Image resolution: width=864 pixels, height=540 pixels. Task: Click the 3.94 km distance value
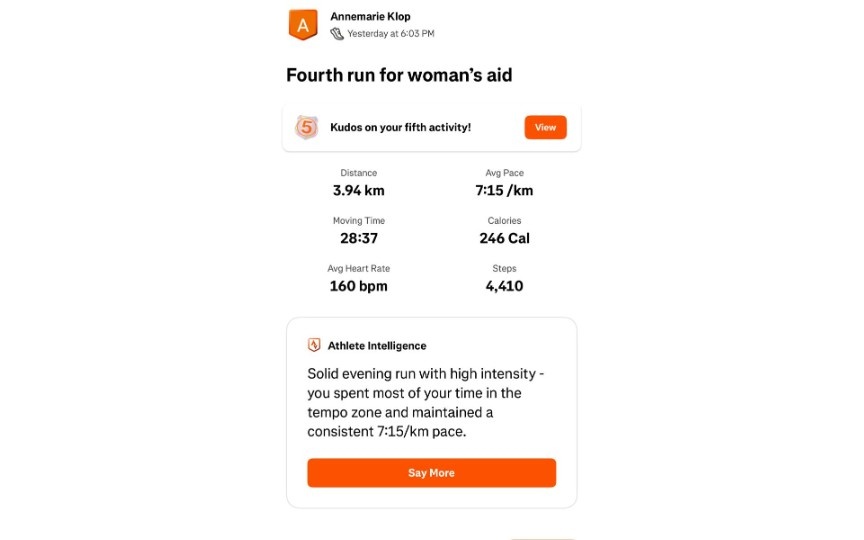coord(358,190)
